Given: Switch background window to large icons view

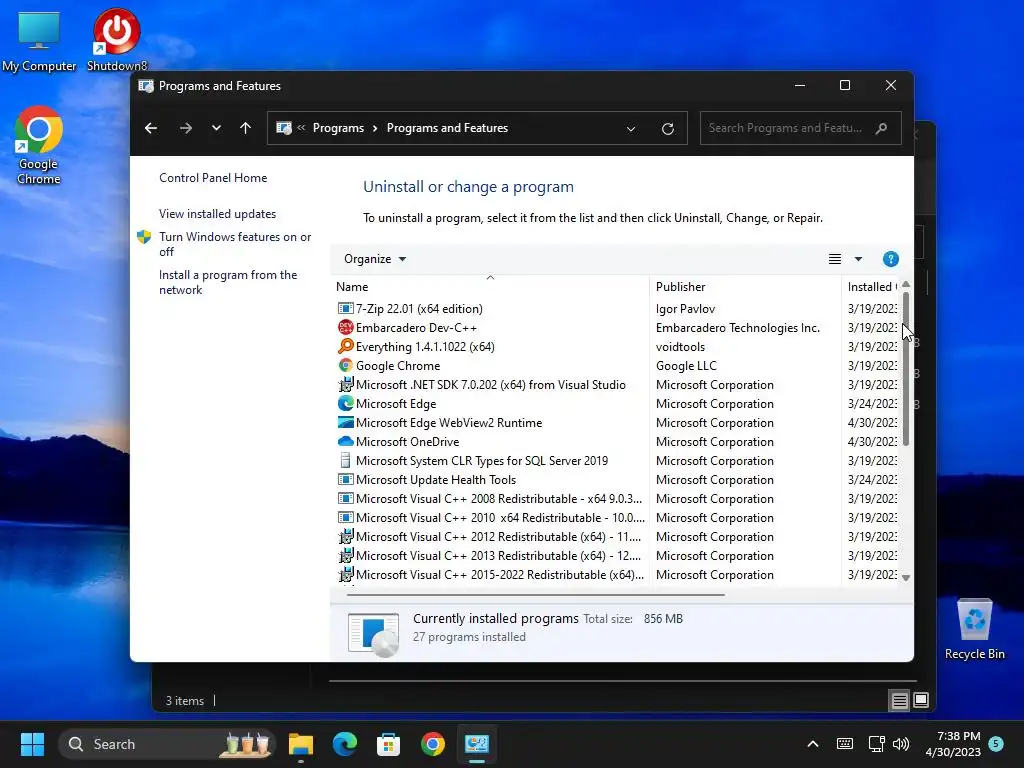Looking at the screenshot, I should click(x=921, y=700).
